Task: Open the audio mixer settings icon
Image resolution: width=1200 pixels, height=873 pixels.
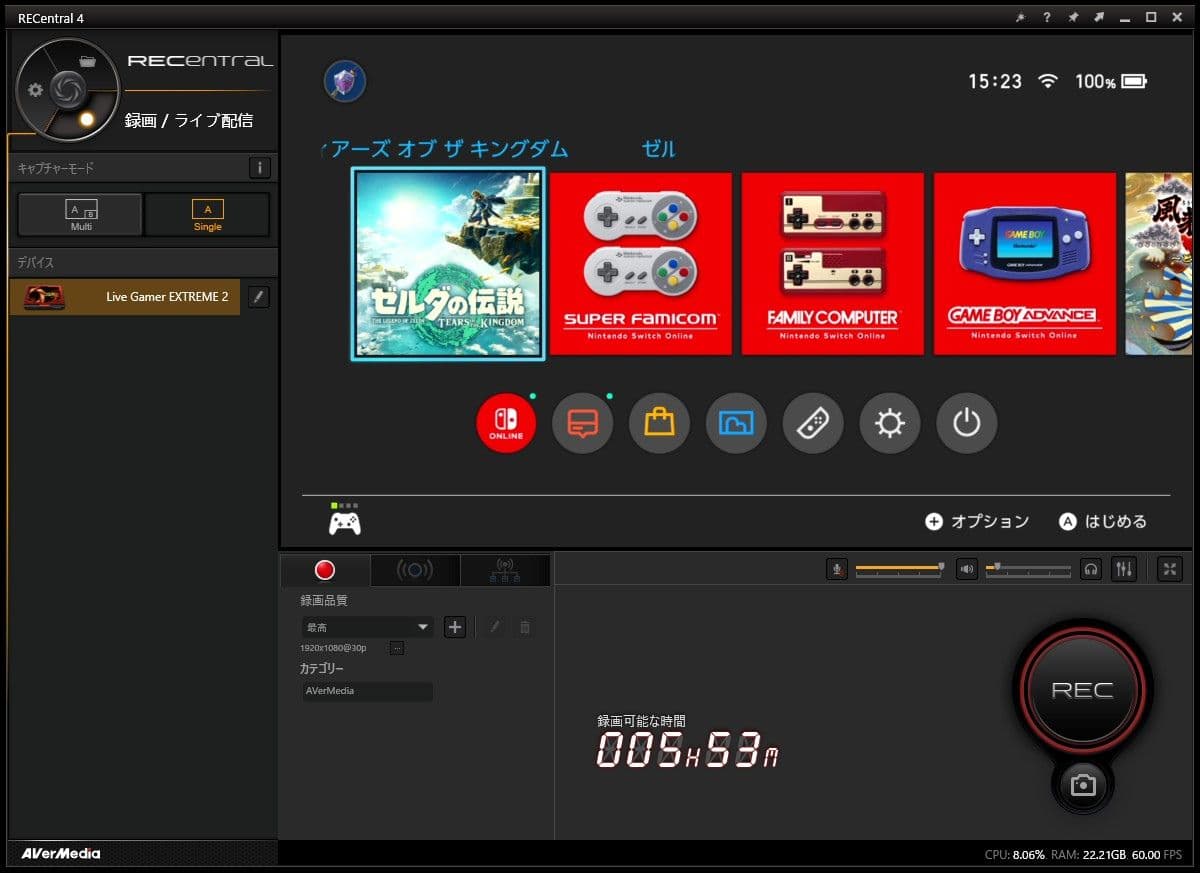Action: point(1125,569)
